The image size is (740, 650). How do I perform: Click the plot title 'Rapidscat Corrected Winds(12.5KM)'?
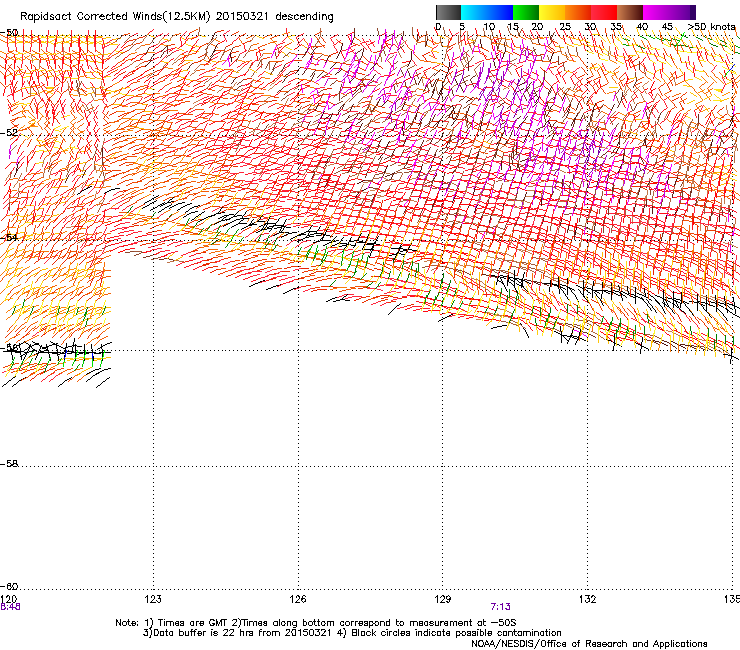coord(115,17)
